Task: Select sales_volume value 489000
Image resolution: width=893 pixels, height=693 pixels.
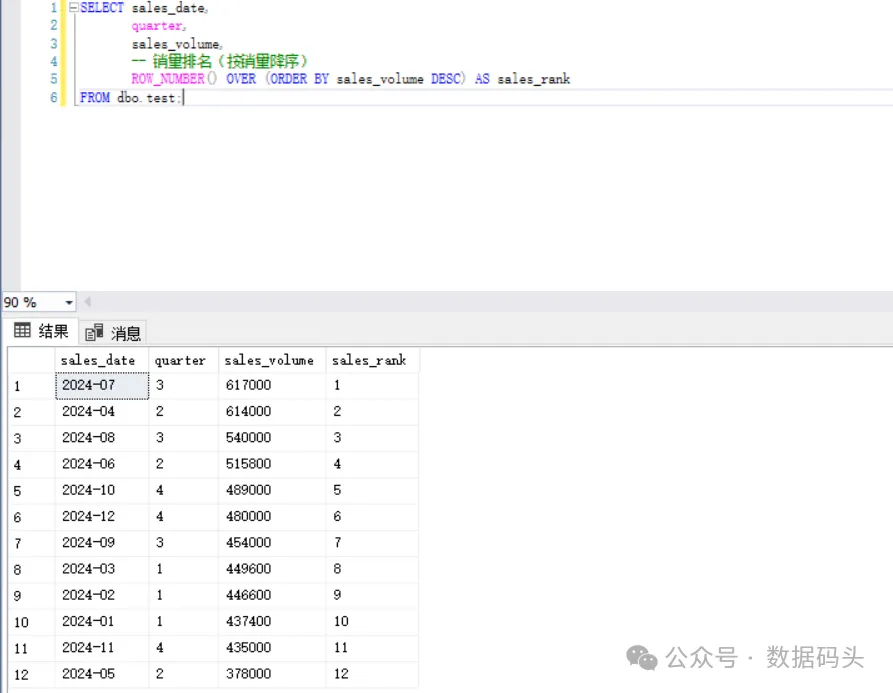Action: [272, 490]
